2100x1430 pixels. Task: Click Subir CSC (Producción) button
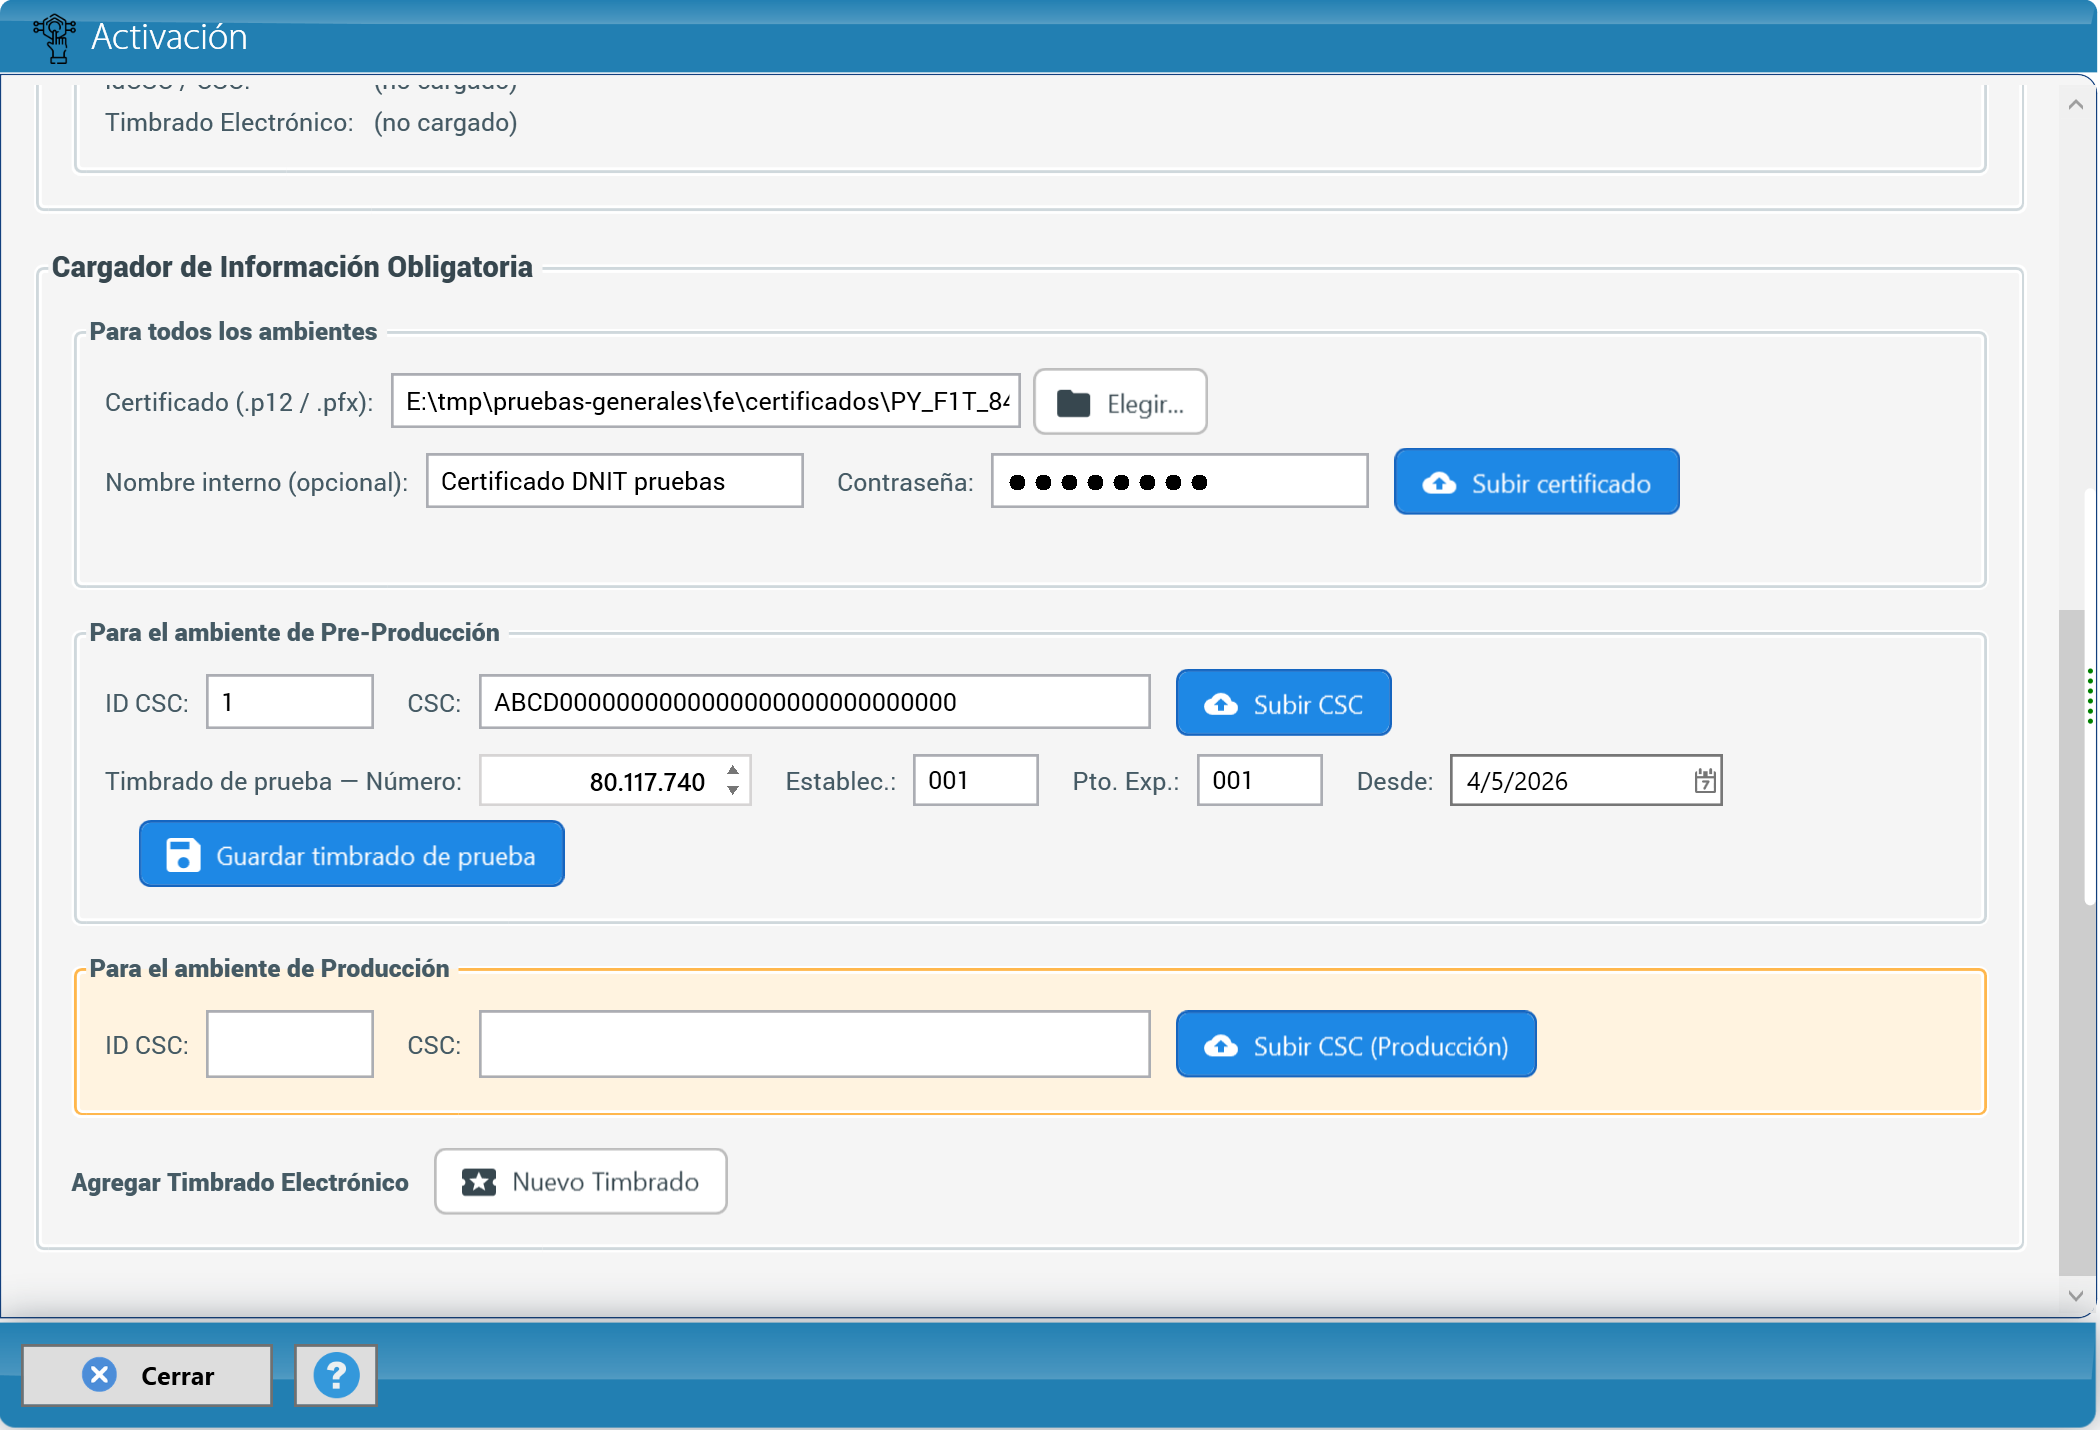1356,1044
